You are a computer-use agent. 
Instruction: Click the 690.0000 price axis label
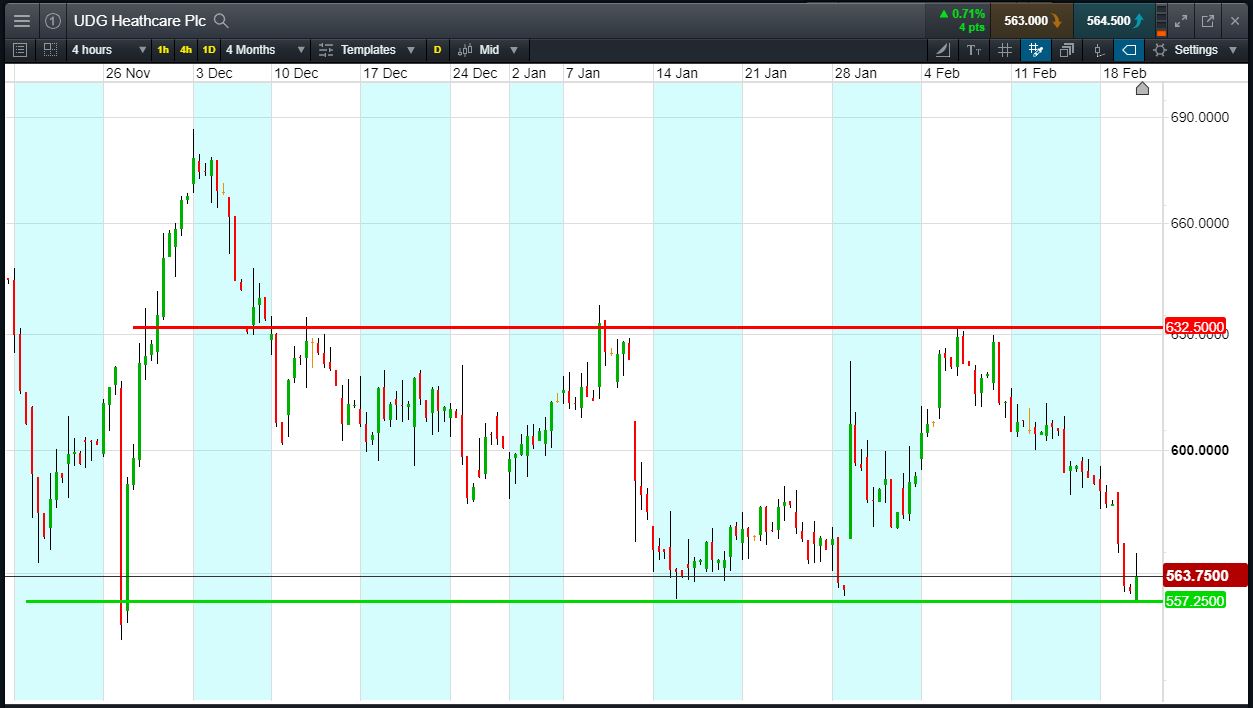tap(1199, 118)
